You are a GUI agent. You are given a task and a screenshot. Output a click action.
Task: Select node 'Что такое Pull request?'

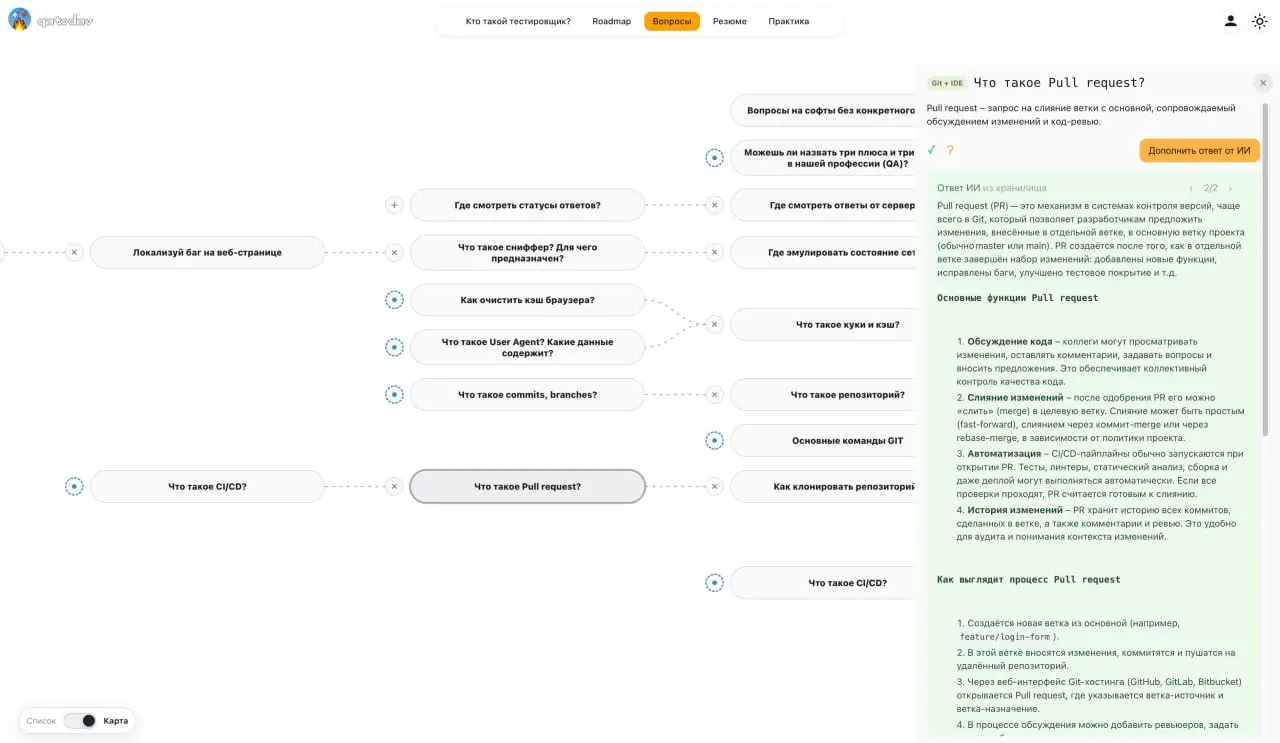point(527,487)
